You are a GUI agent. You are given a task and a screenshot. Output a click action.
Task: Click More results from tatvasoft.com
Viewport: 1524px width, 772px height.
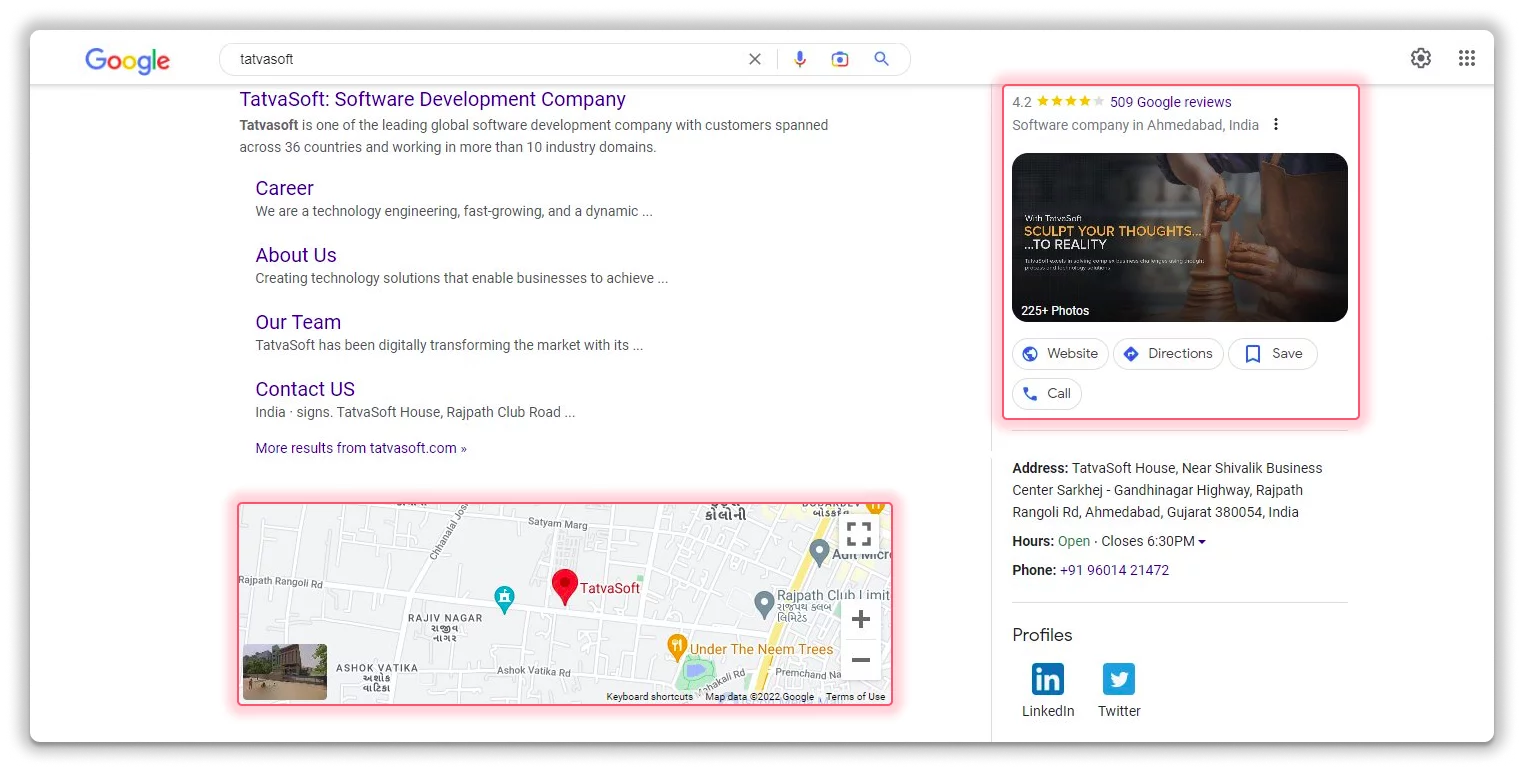click(361, 448)
